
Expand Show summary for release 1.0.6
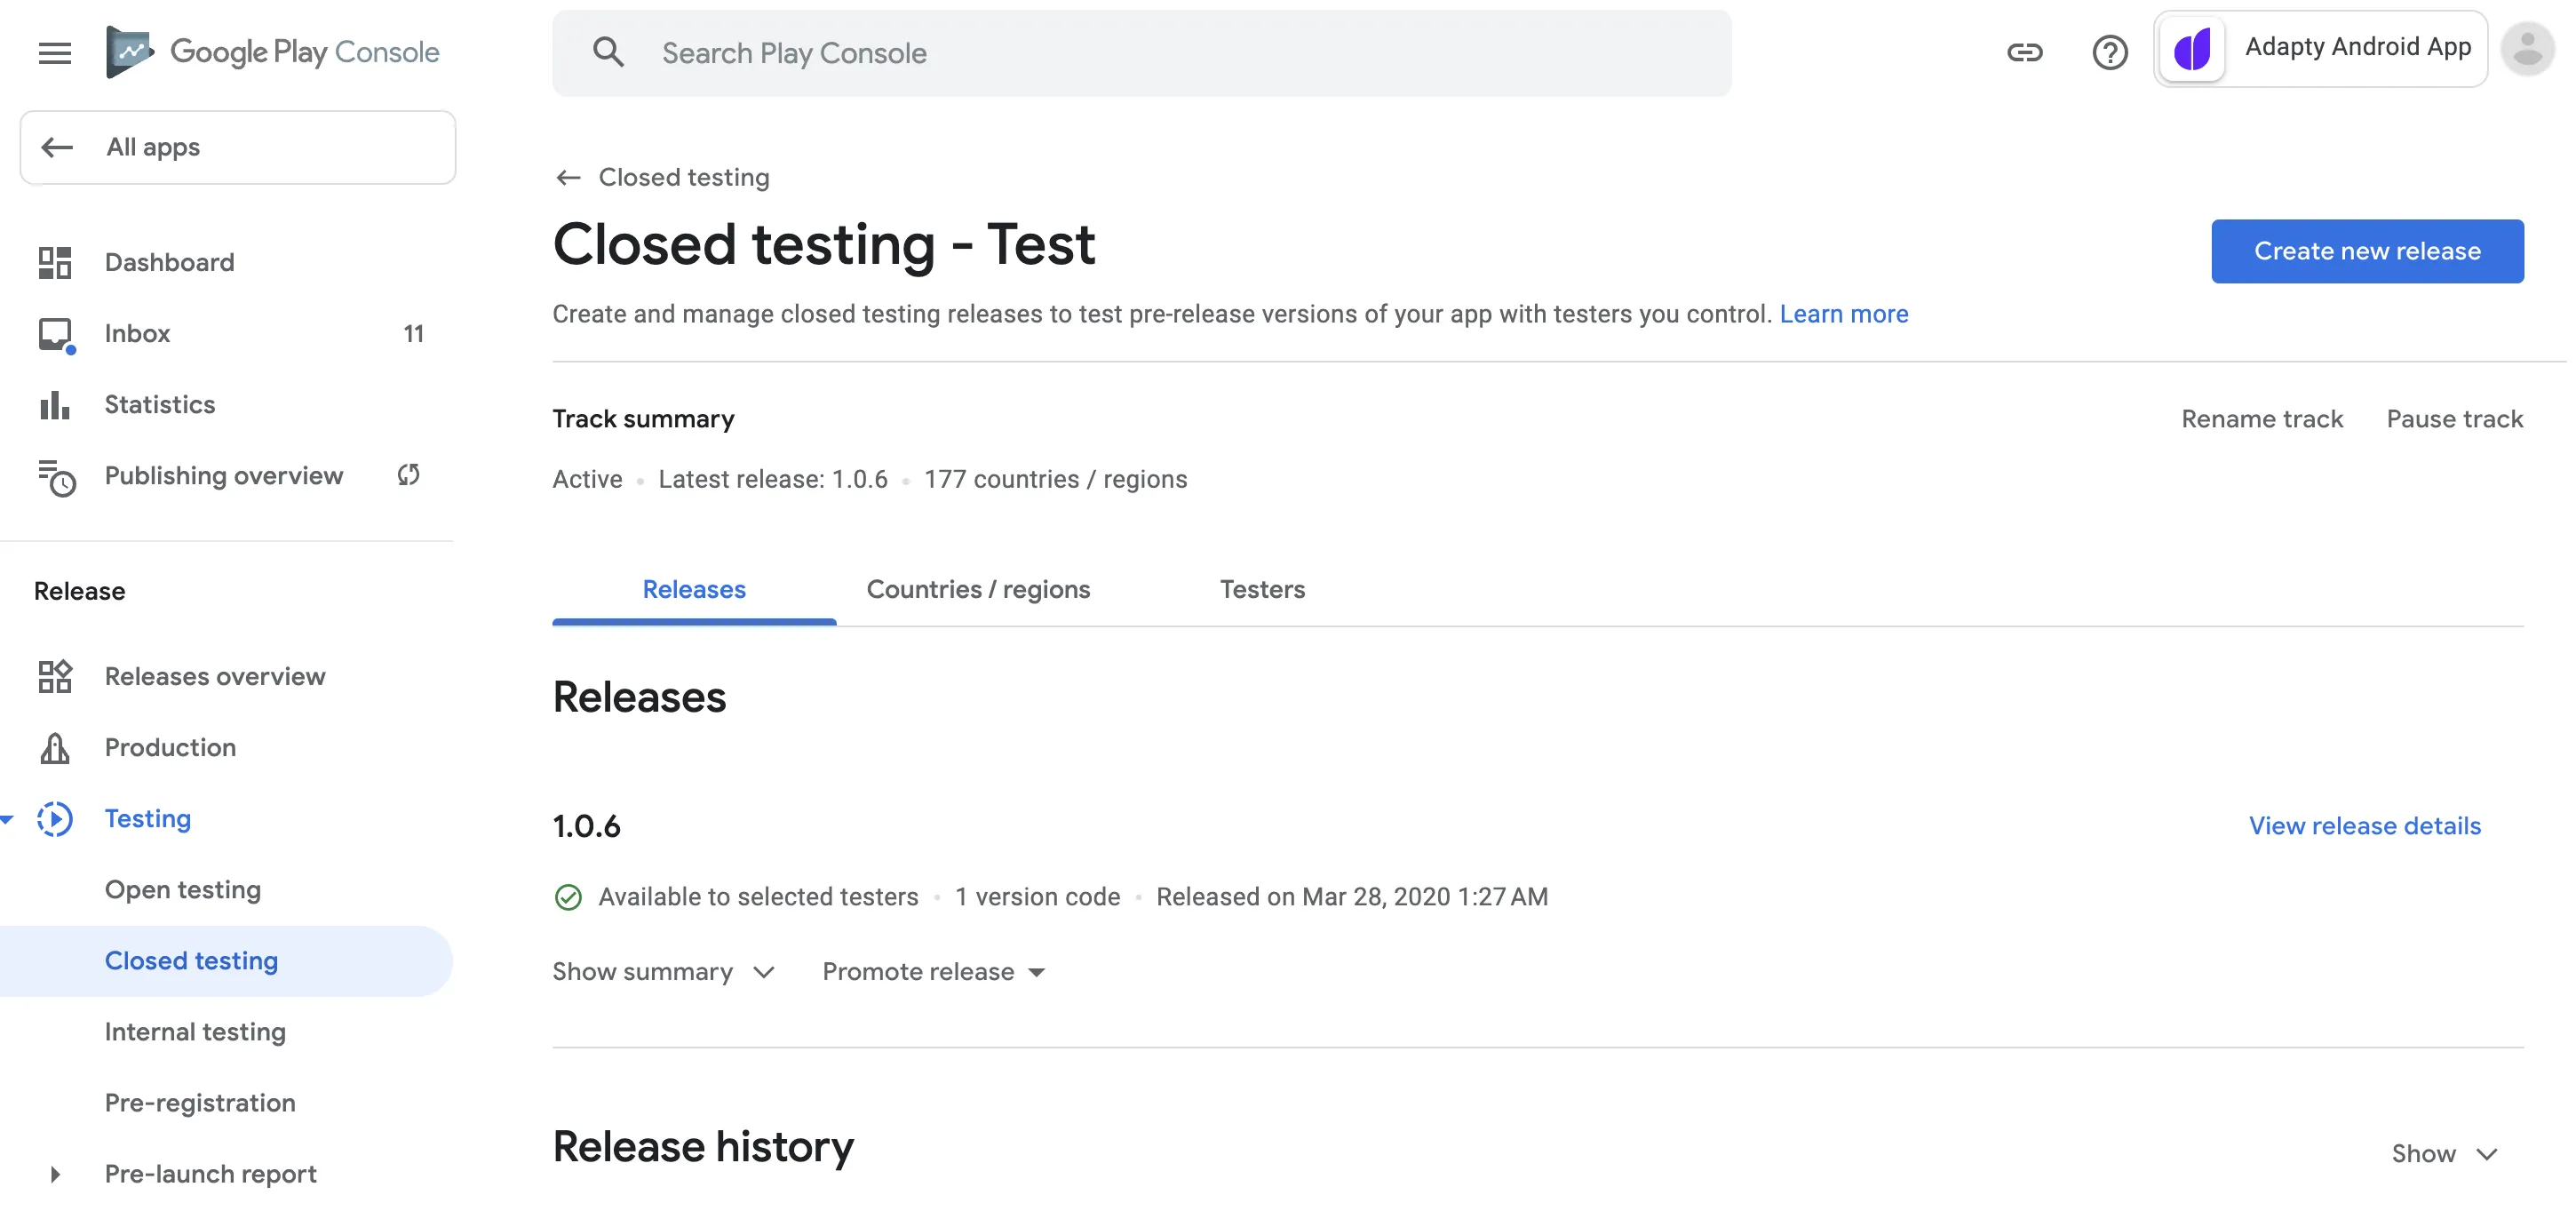click(x=664, y=972)
